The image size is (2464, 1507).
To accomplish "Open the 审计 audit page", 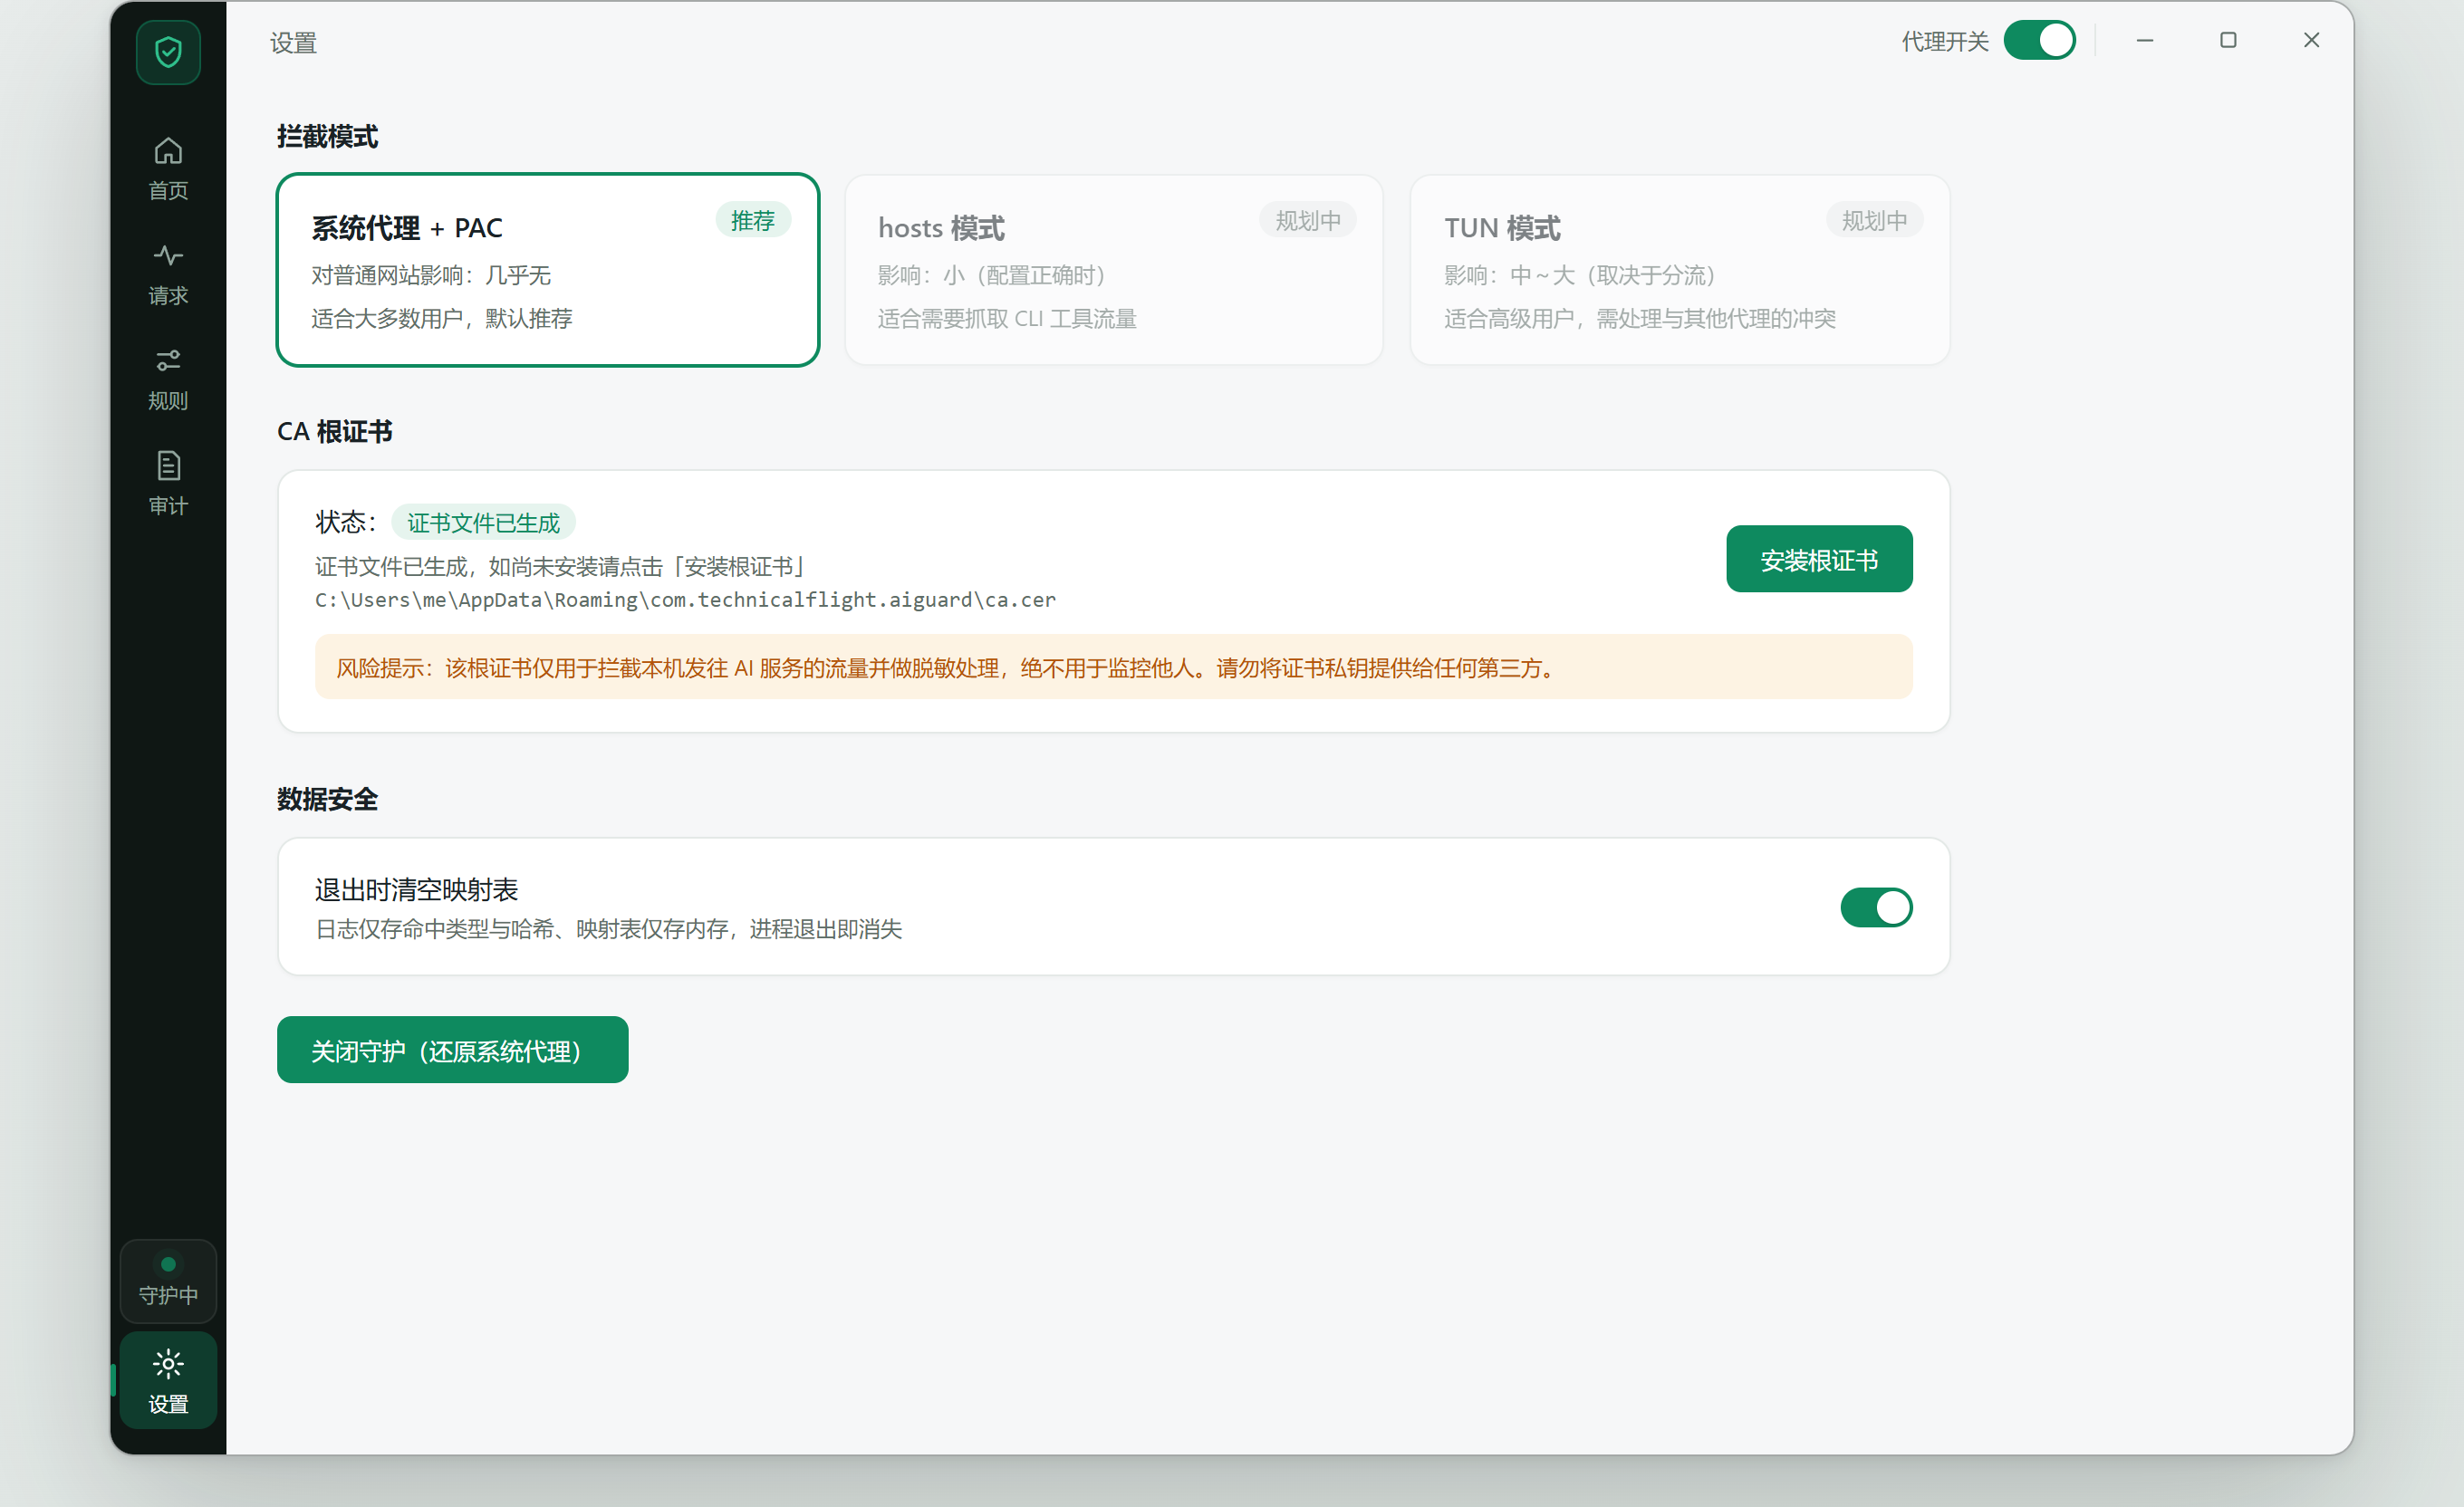I will (x=168, y=484).
